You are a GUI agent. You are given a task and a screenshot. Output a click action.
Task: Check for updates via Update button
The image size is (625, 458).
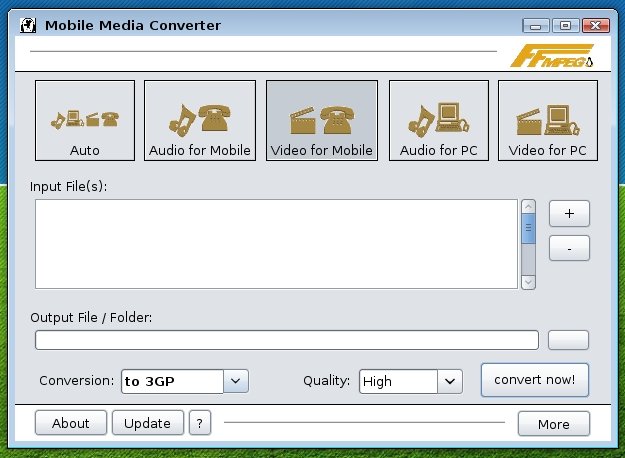(x=147, y=423)
